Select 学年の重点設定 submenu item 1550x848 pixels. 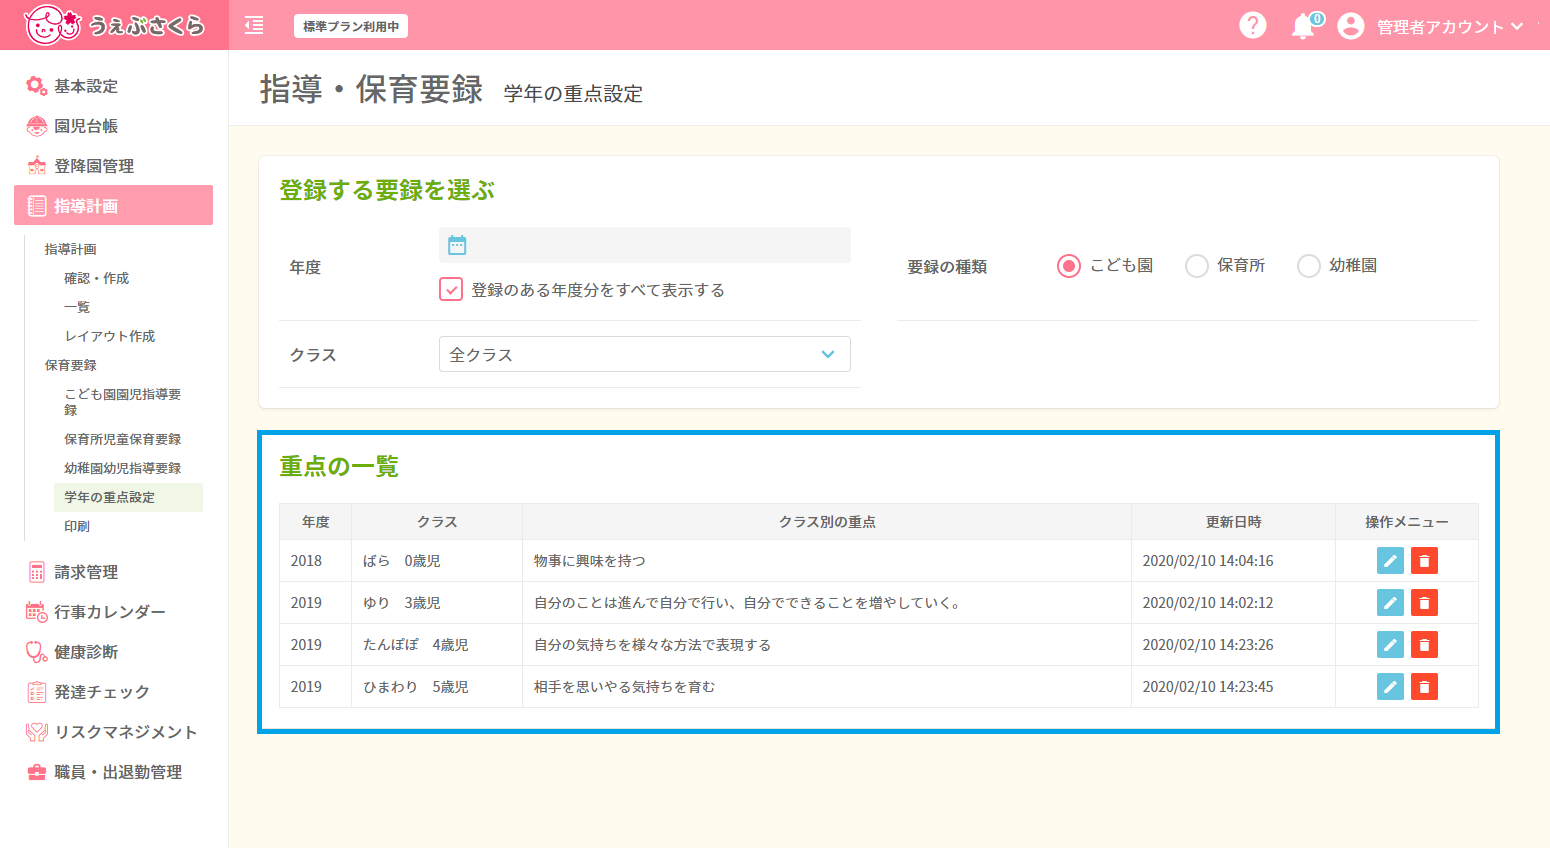[x=128, y=497]
